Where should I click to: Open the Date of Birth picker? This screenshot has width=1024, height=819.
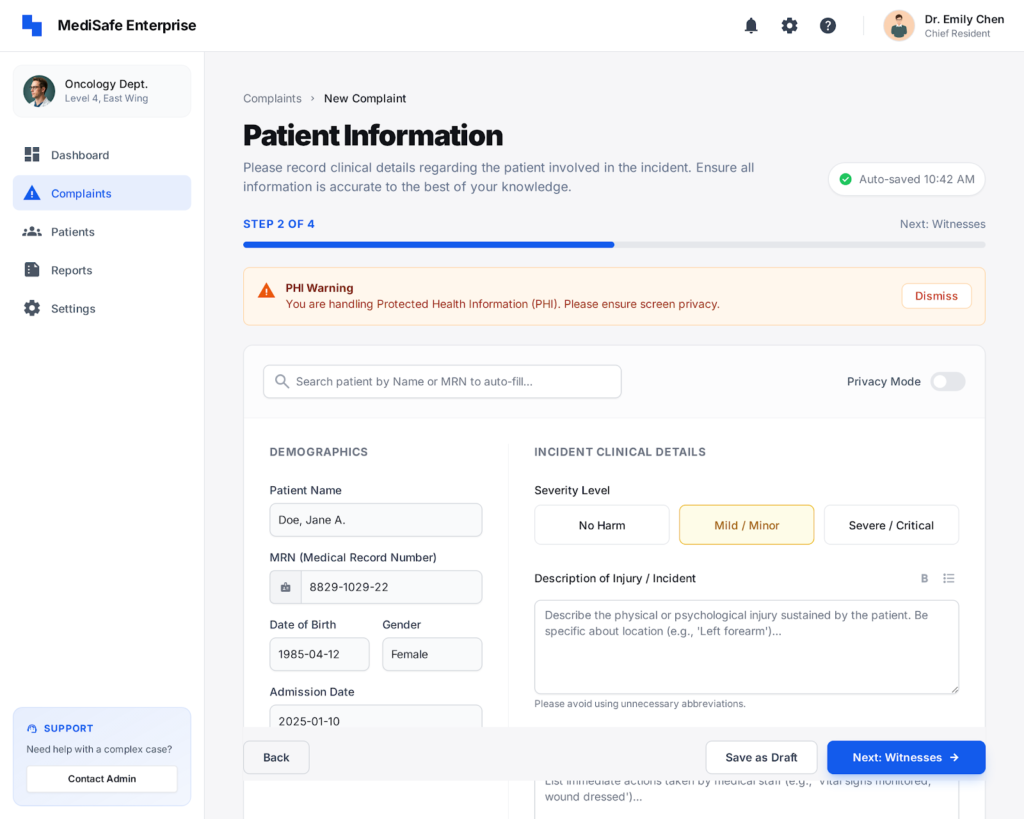pyautogui.click(x=319, y=654)
